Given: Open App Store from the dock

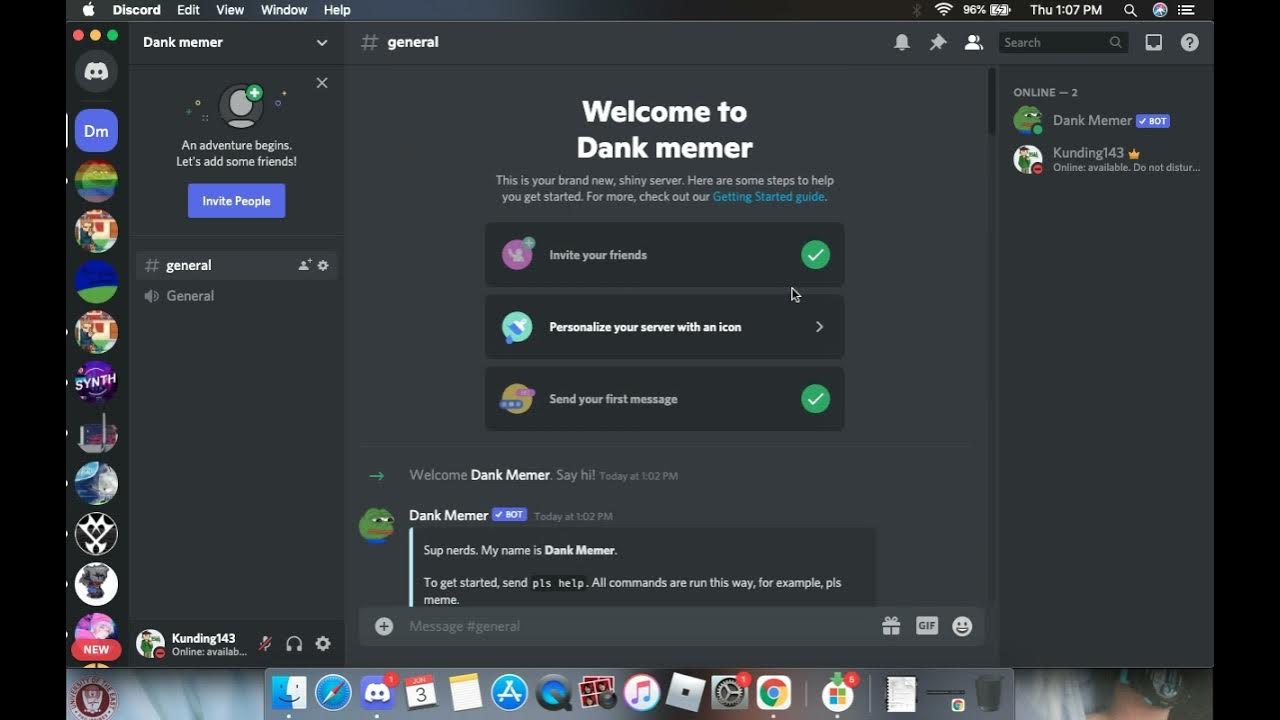Looking at the screenshot, I should pos(509,692).
